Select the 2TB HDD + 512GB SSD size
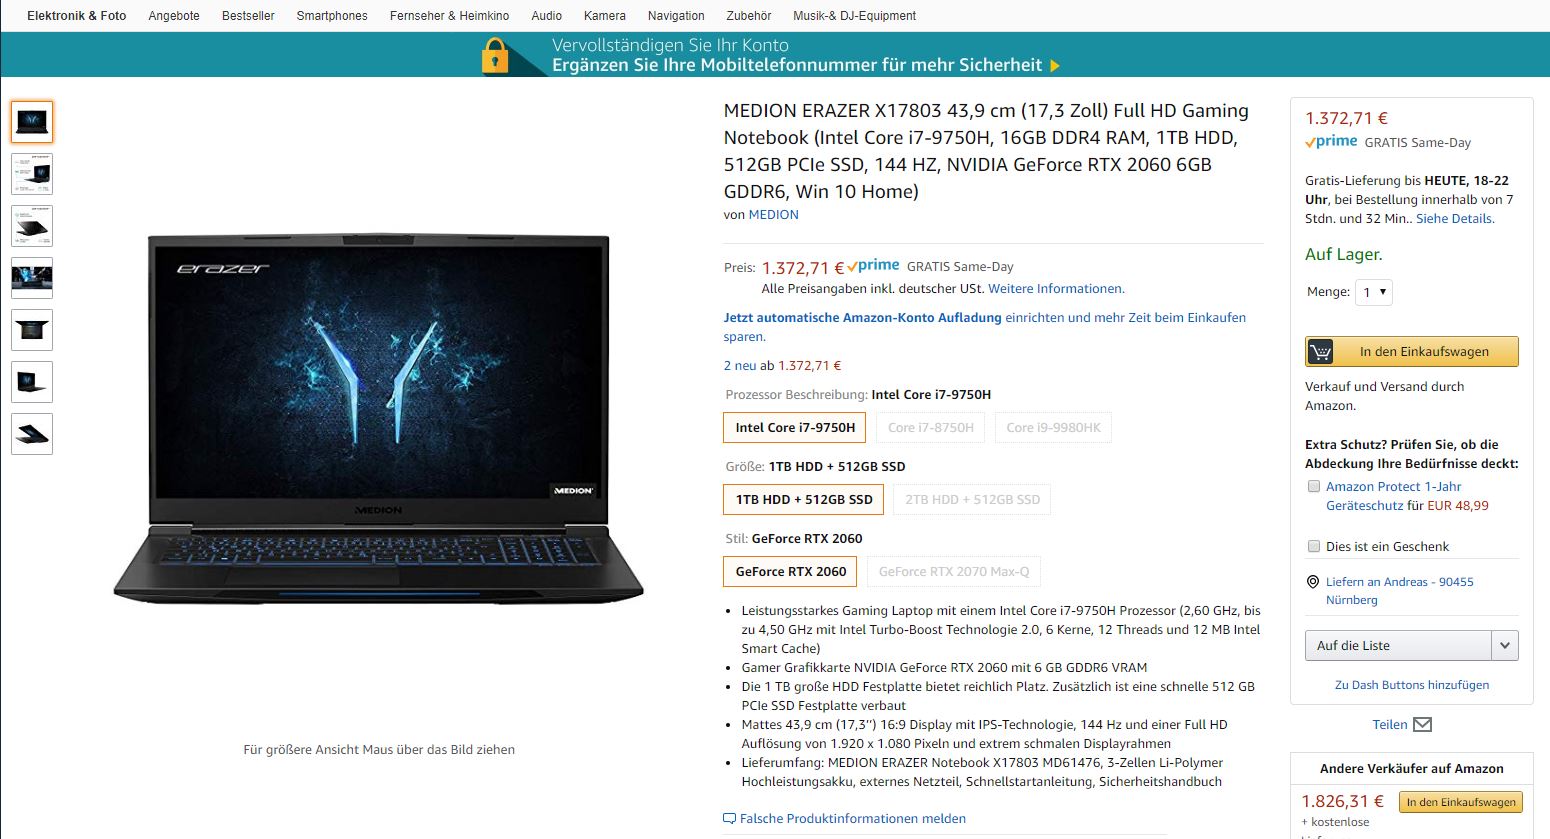Viewport: 1550px width, 839px height. pyautogui.click(x=972, y=500)
